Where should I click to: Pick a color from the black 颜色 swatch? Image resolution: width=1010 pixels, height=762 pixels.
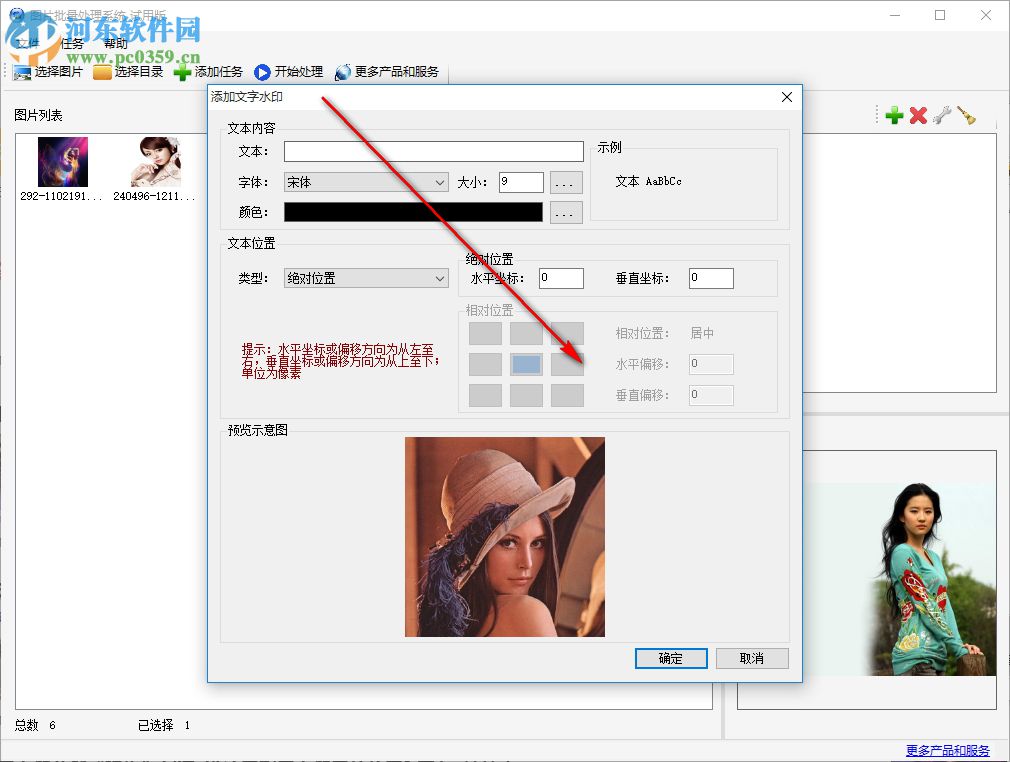[417, 212]
